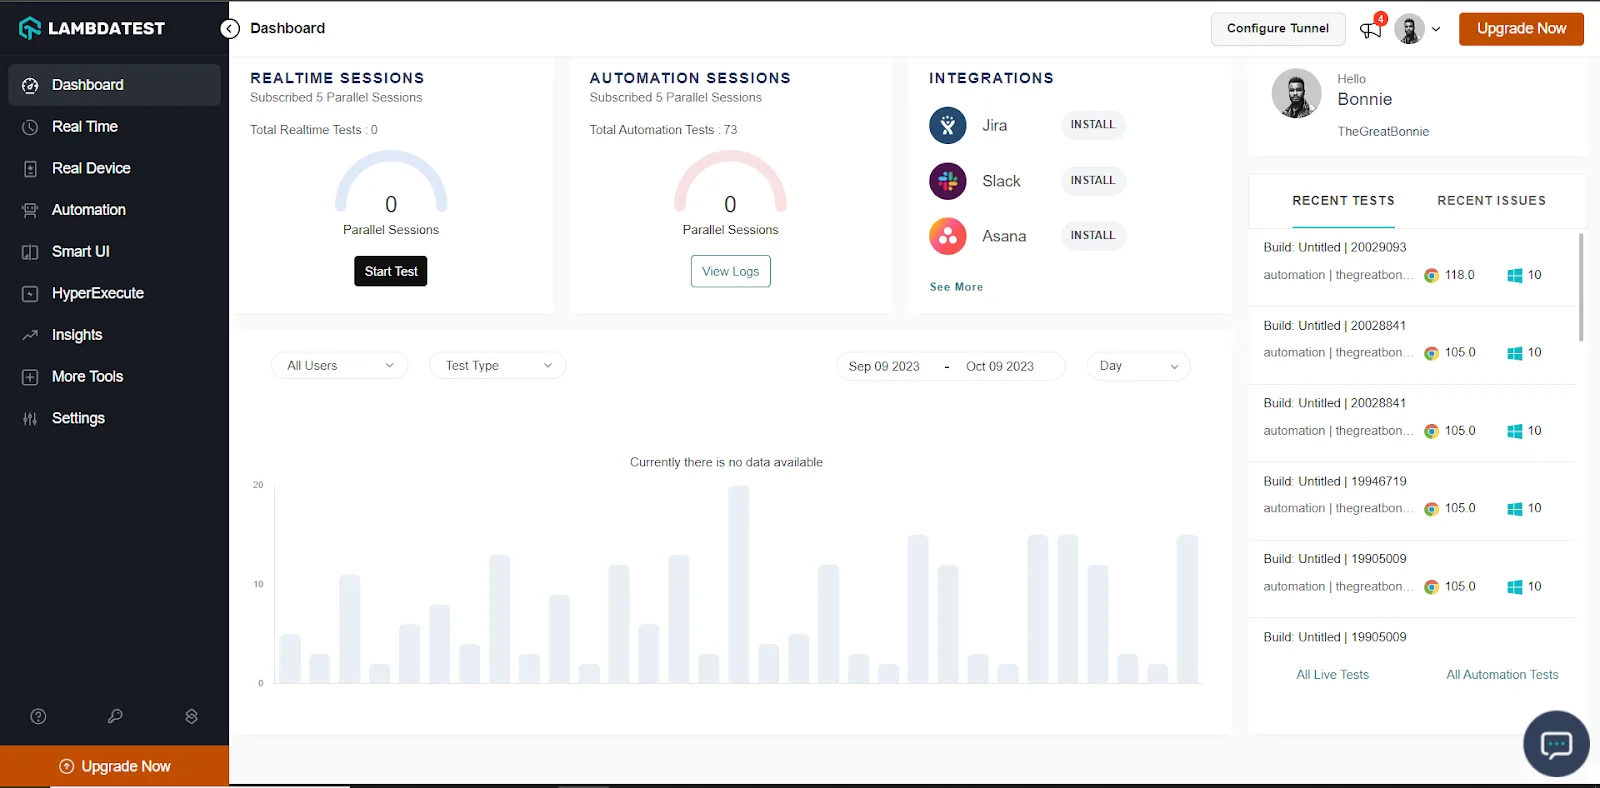The width and height of the screenshot is (1600, 788).
Task: Open Settings in the sidebar
Action: (x=114, y=419)
